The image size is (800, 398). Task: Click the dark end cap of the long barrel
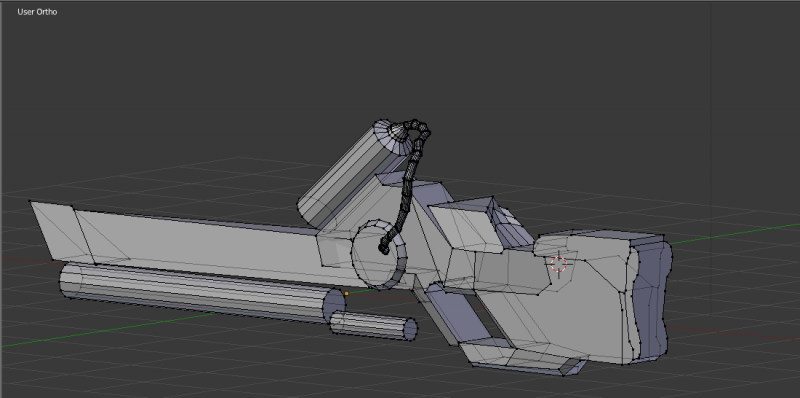tap(334, 306)
